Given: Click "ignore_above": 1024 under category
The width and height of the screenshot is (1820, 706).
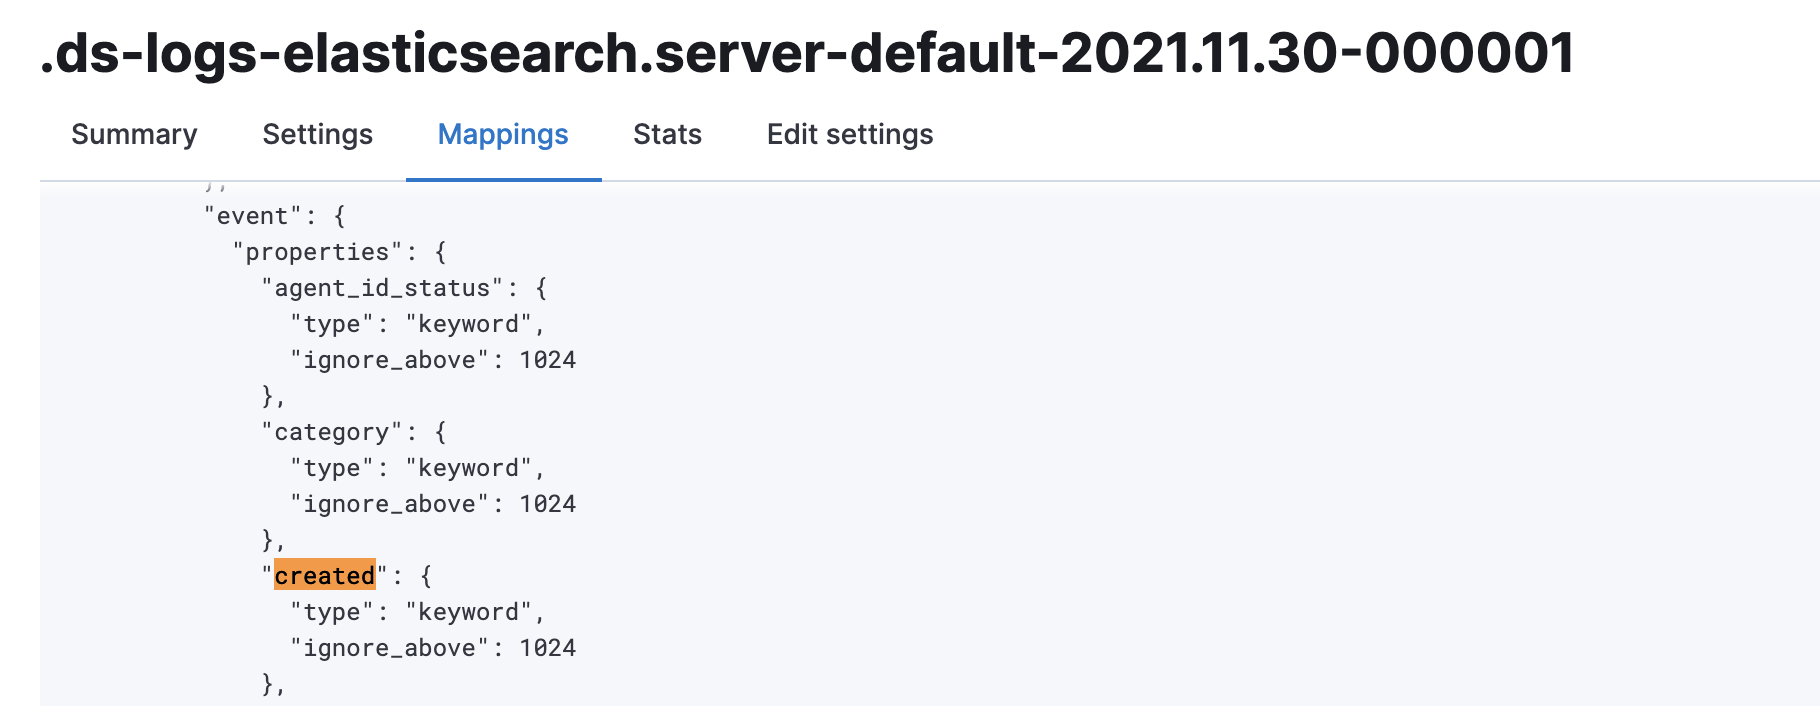Looking at the screenshot, I should click(x=433, y=504).
